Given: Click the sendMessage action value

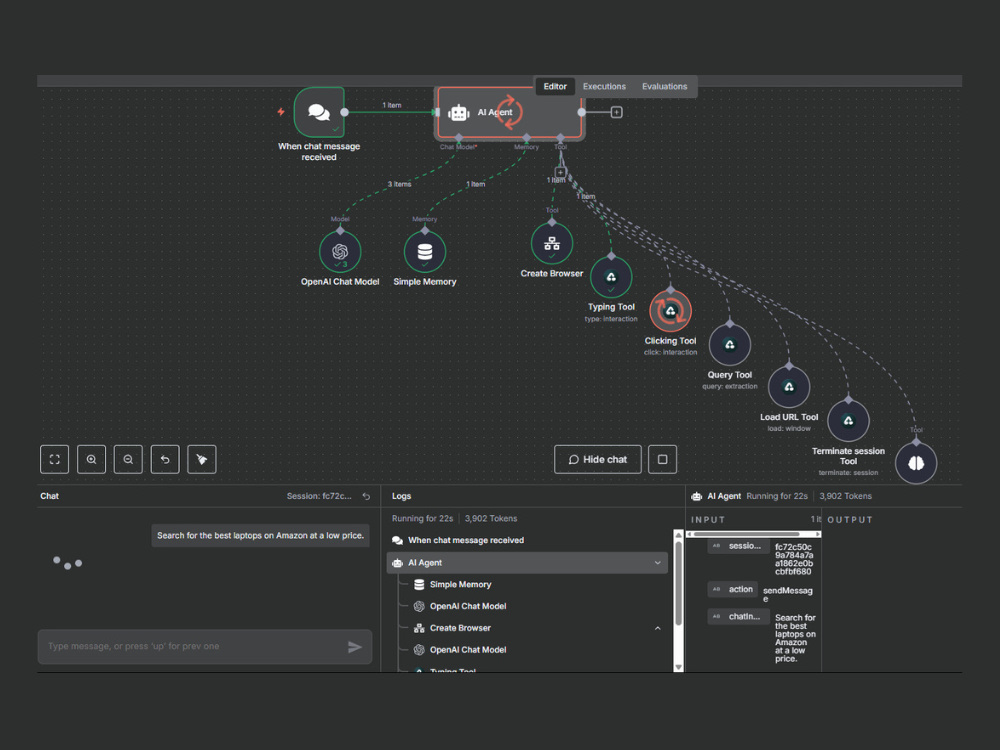Looking at the screenshot, I should click(788, 594).
